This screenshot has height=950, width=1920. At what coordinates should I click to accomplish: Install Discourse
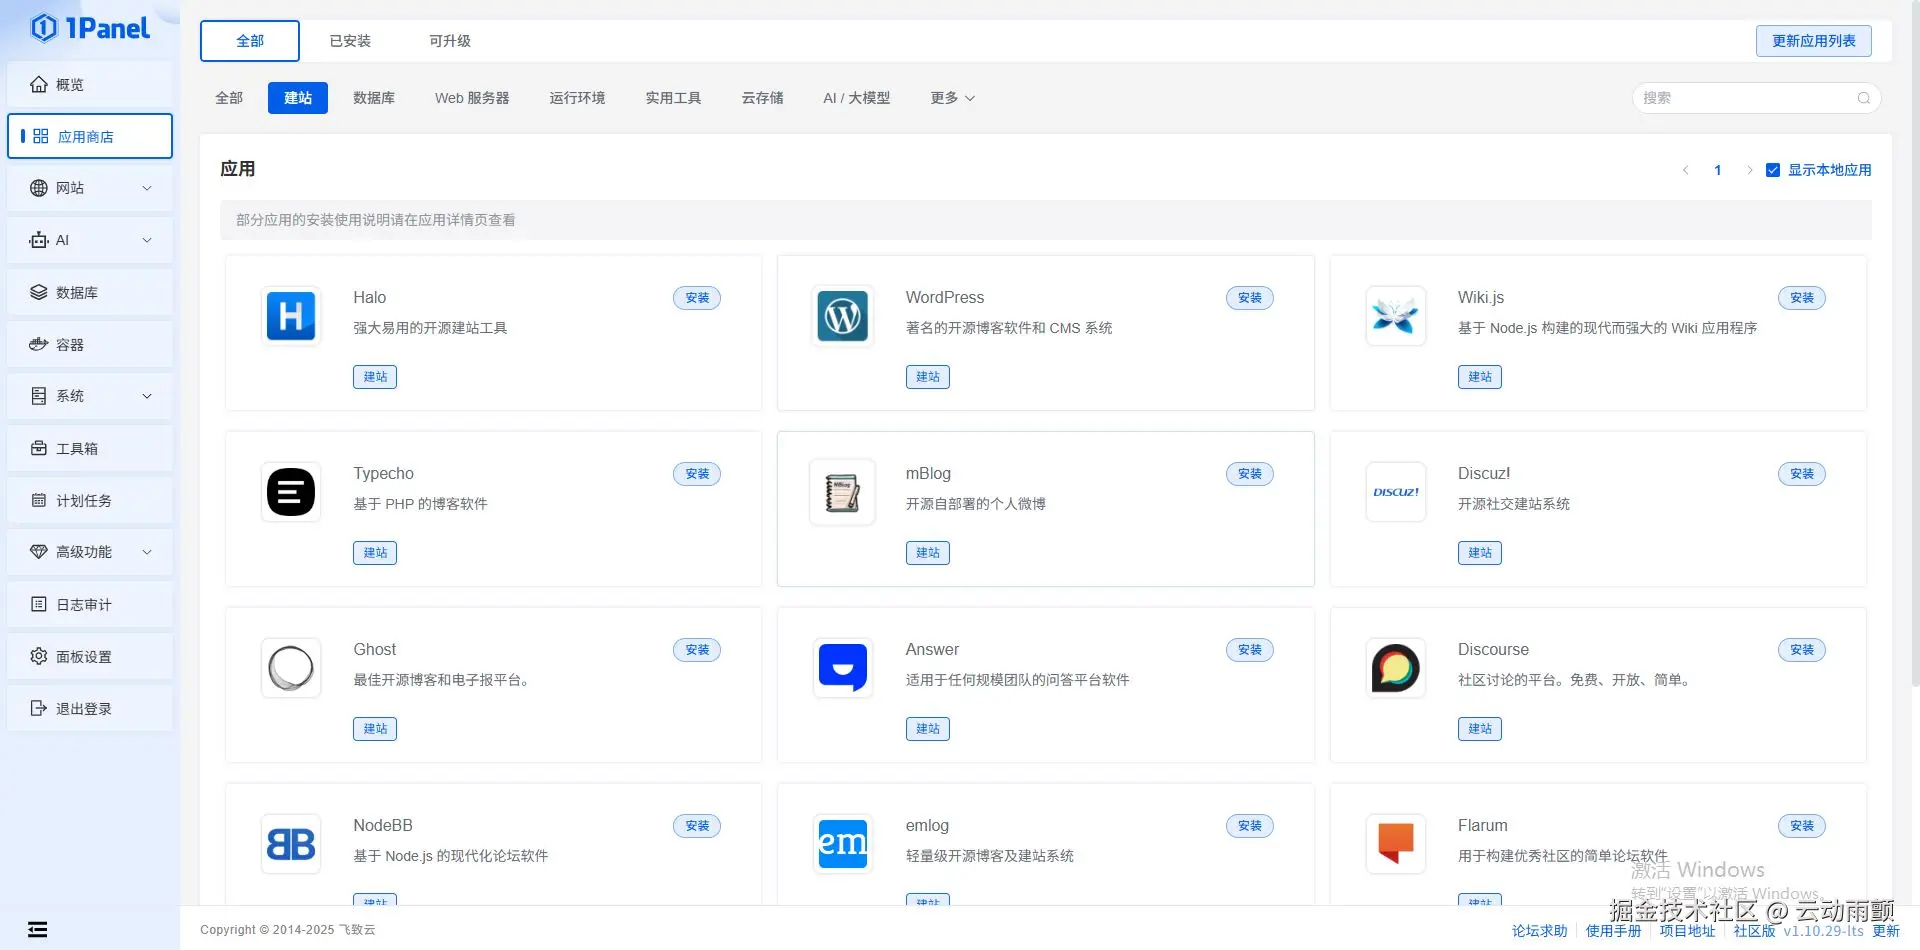tap(1802, 650)
